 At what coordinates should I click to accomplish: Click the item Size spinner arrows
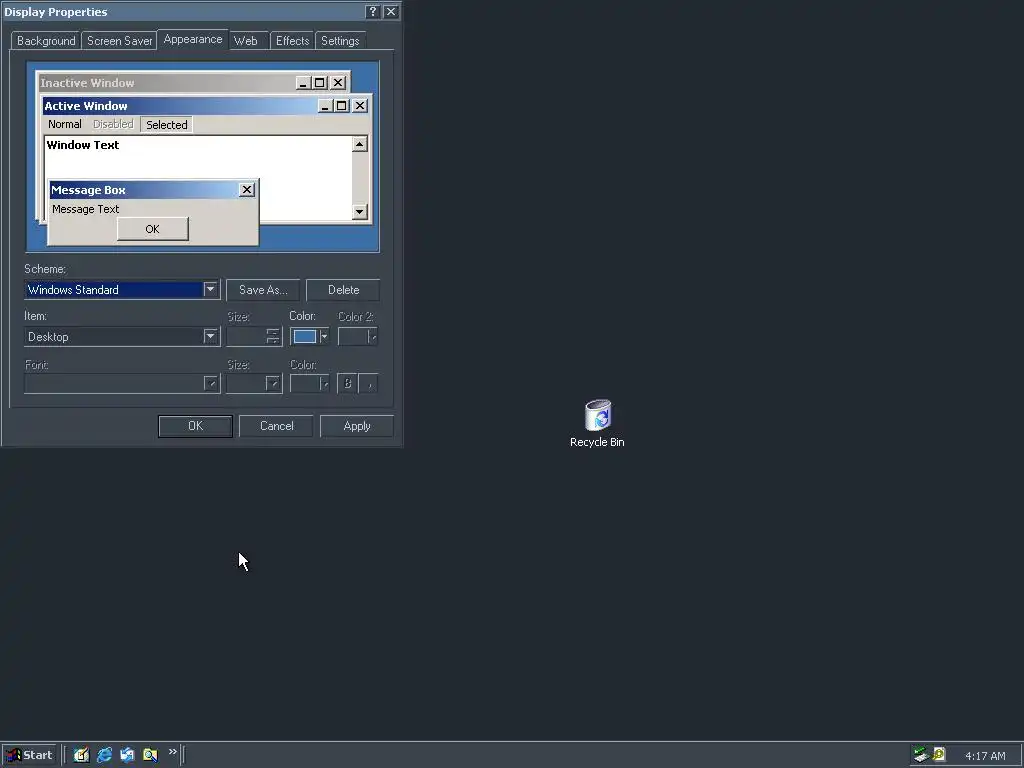pyautogui.click(x=273, y=336)
